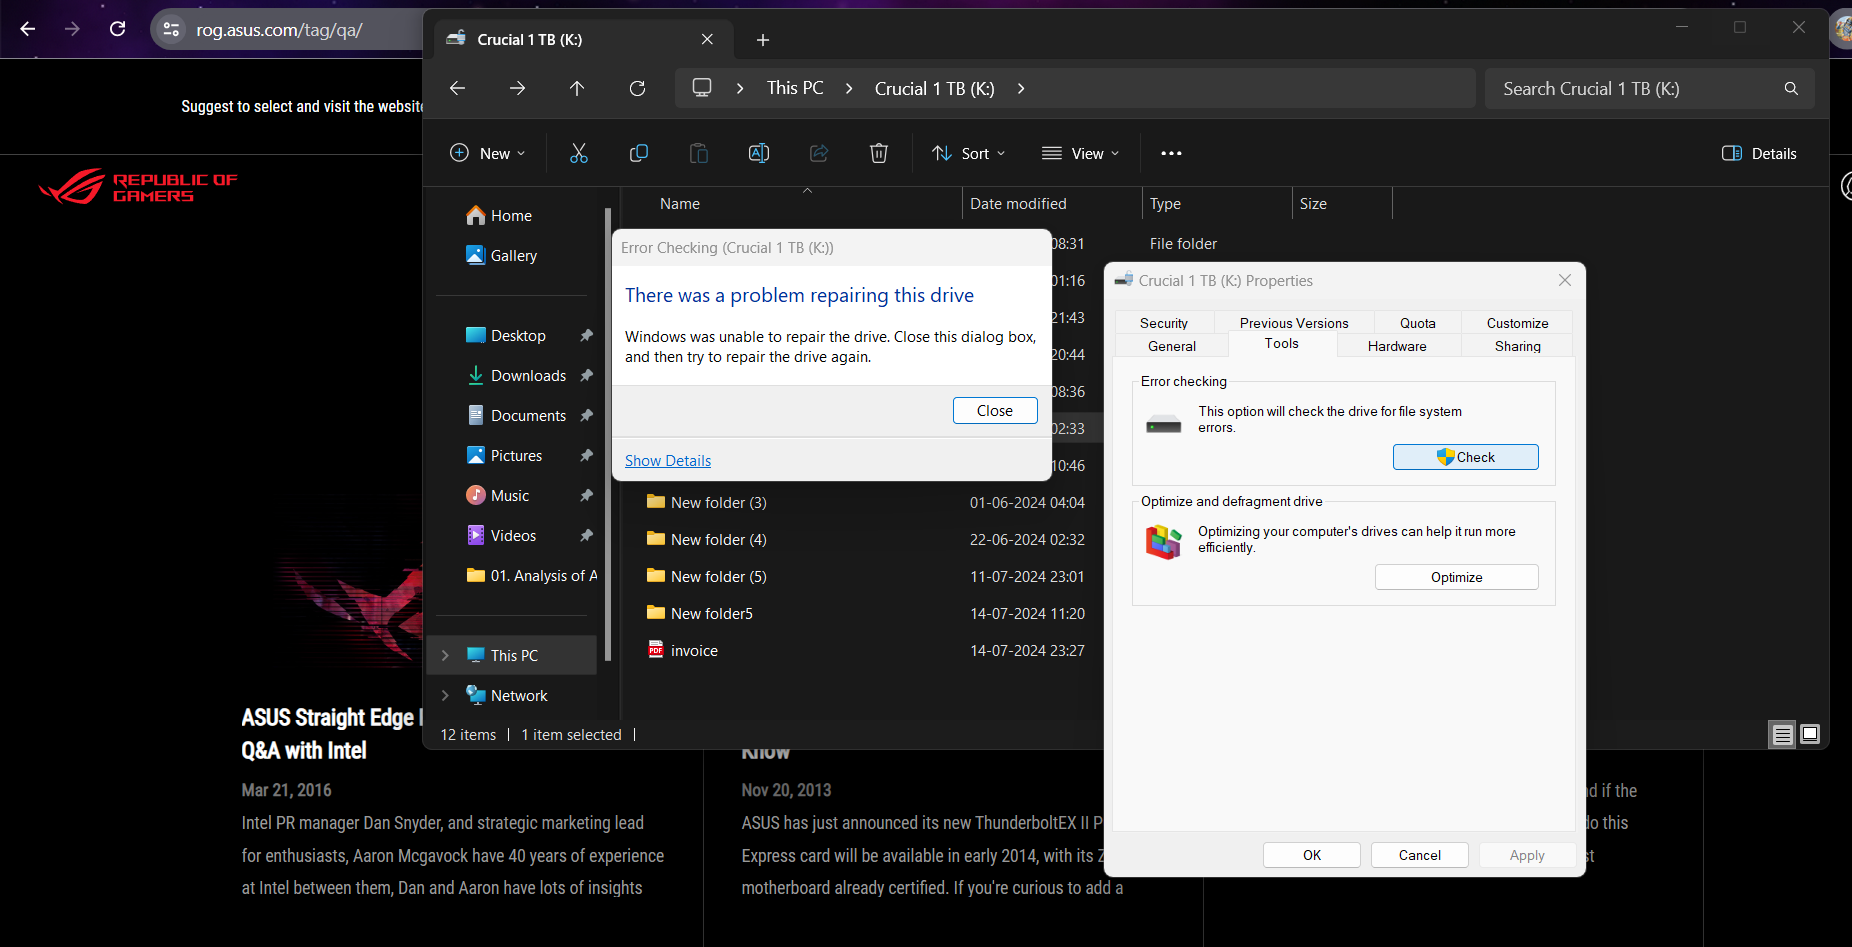Click the Republic of Gamers logo
This screenshot has width=1852, height=947.
(138, 186)
